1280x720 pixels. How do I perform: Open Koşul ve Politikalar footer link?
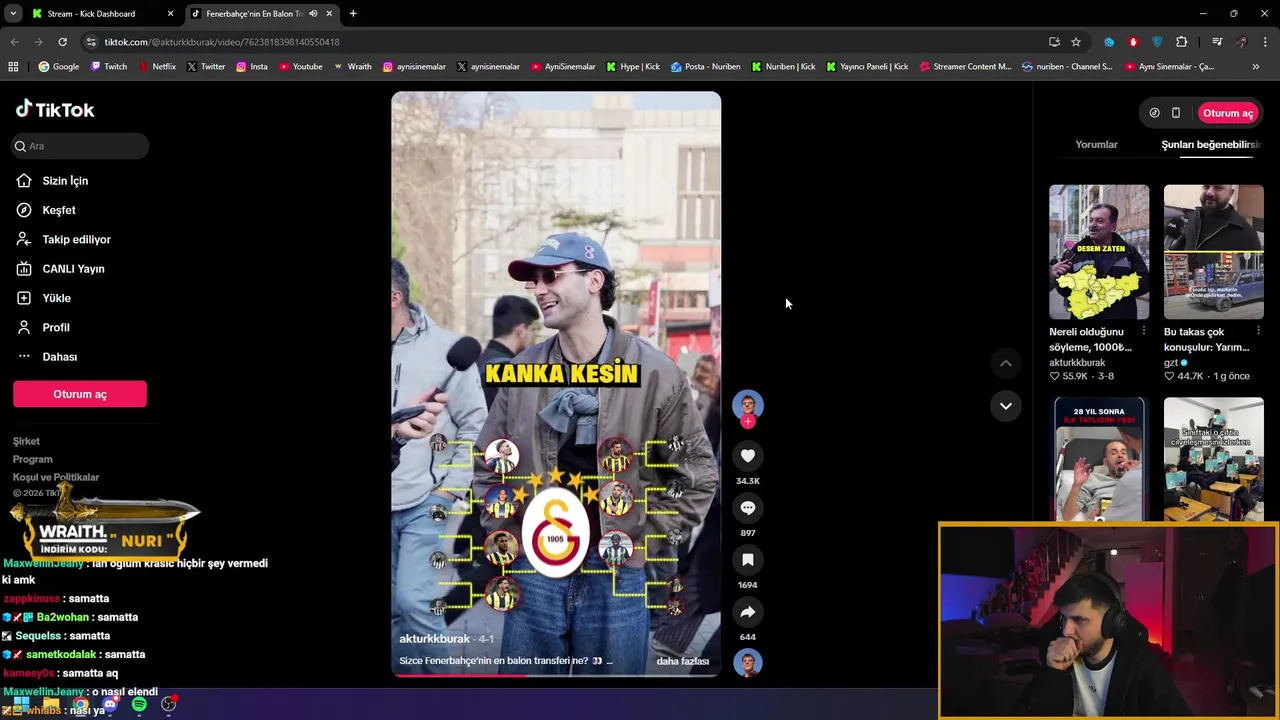(56, 477)
